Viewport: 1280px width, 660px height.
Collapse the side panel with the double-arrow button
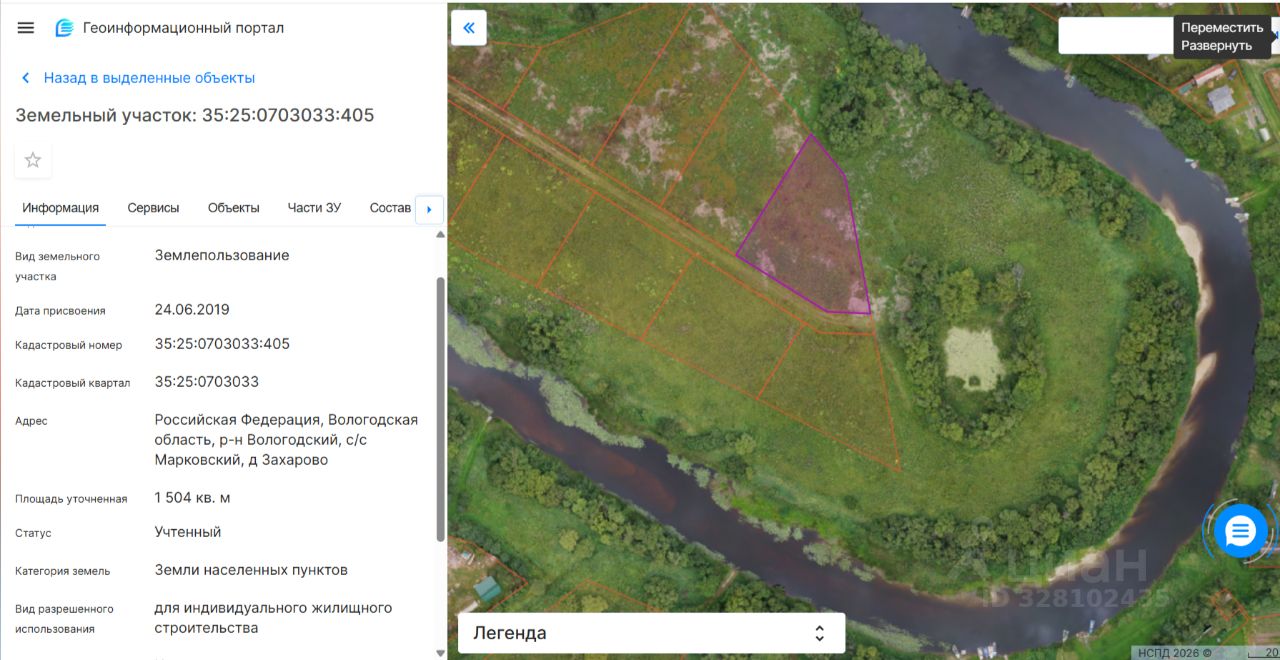tap(469, 28)
